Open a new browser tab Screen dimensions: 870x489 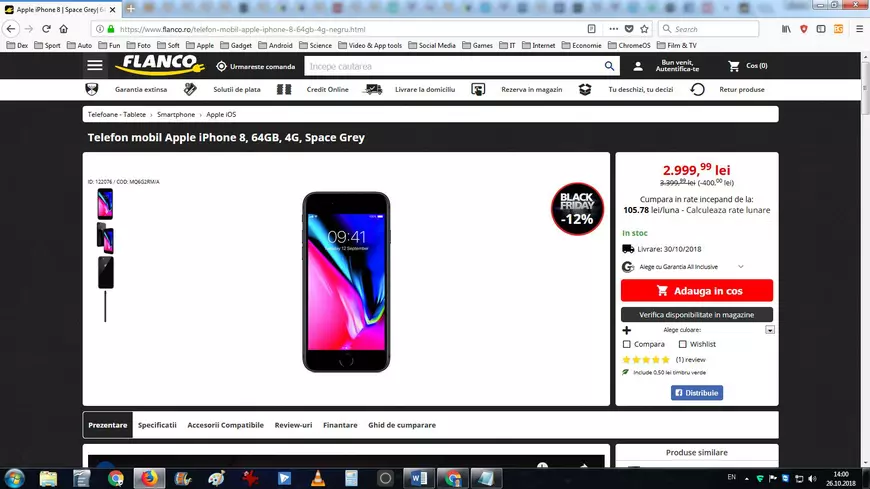[x=130, y=8]
